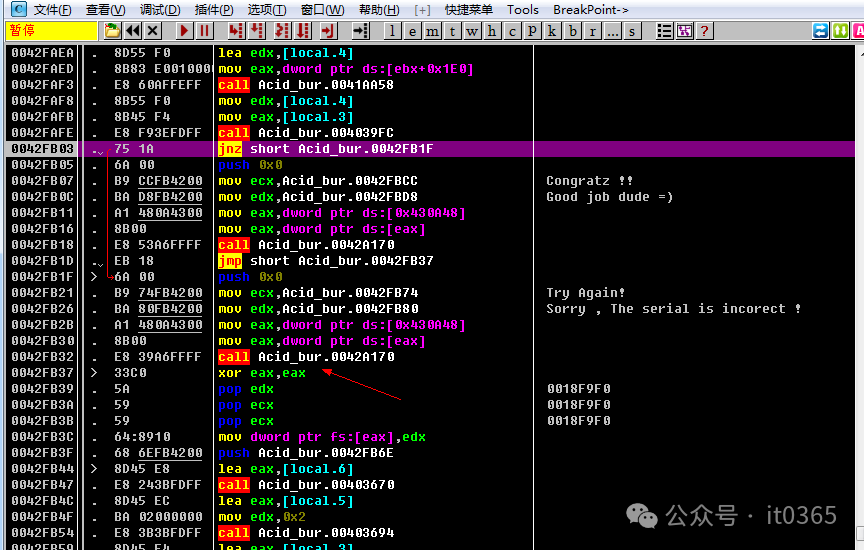864x550 pixels.
Task: Open the 插件(P) plugins menu
Action: coord(214,10)
